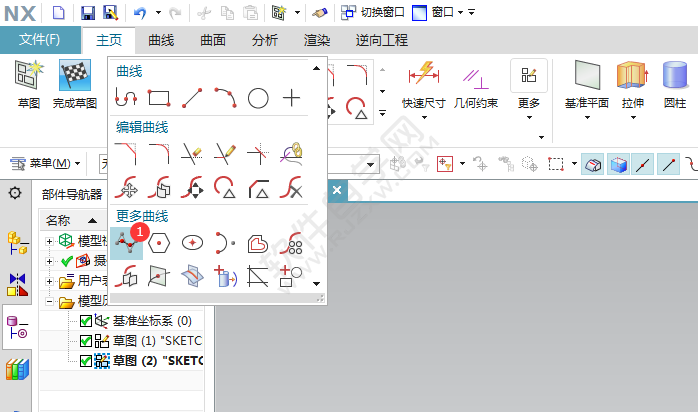Switch to the 分析 tab
Image resolution: width=698 pixels, height=412 pixels.
coord(265,40)
